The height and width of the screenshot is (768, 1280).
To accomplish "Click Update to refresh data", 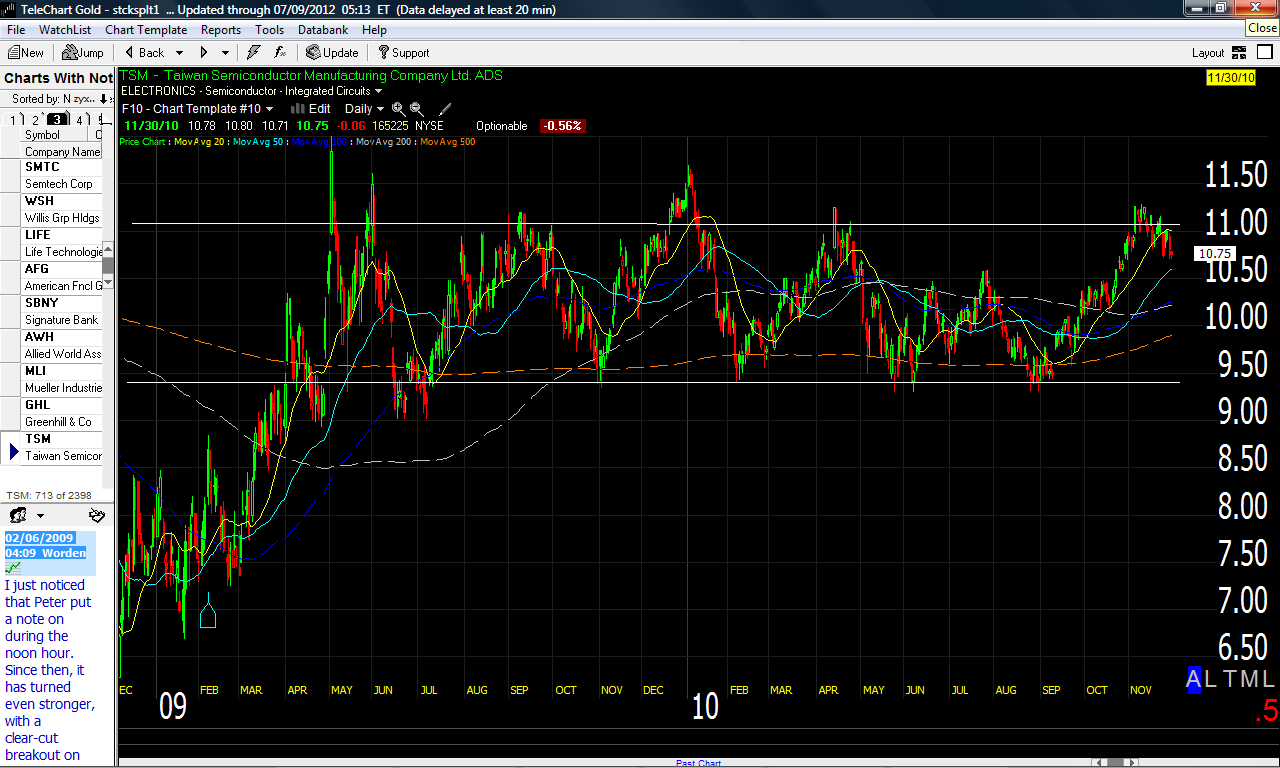I will click(x=332, y=53).
